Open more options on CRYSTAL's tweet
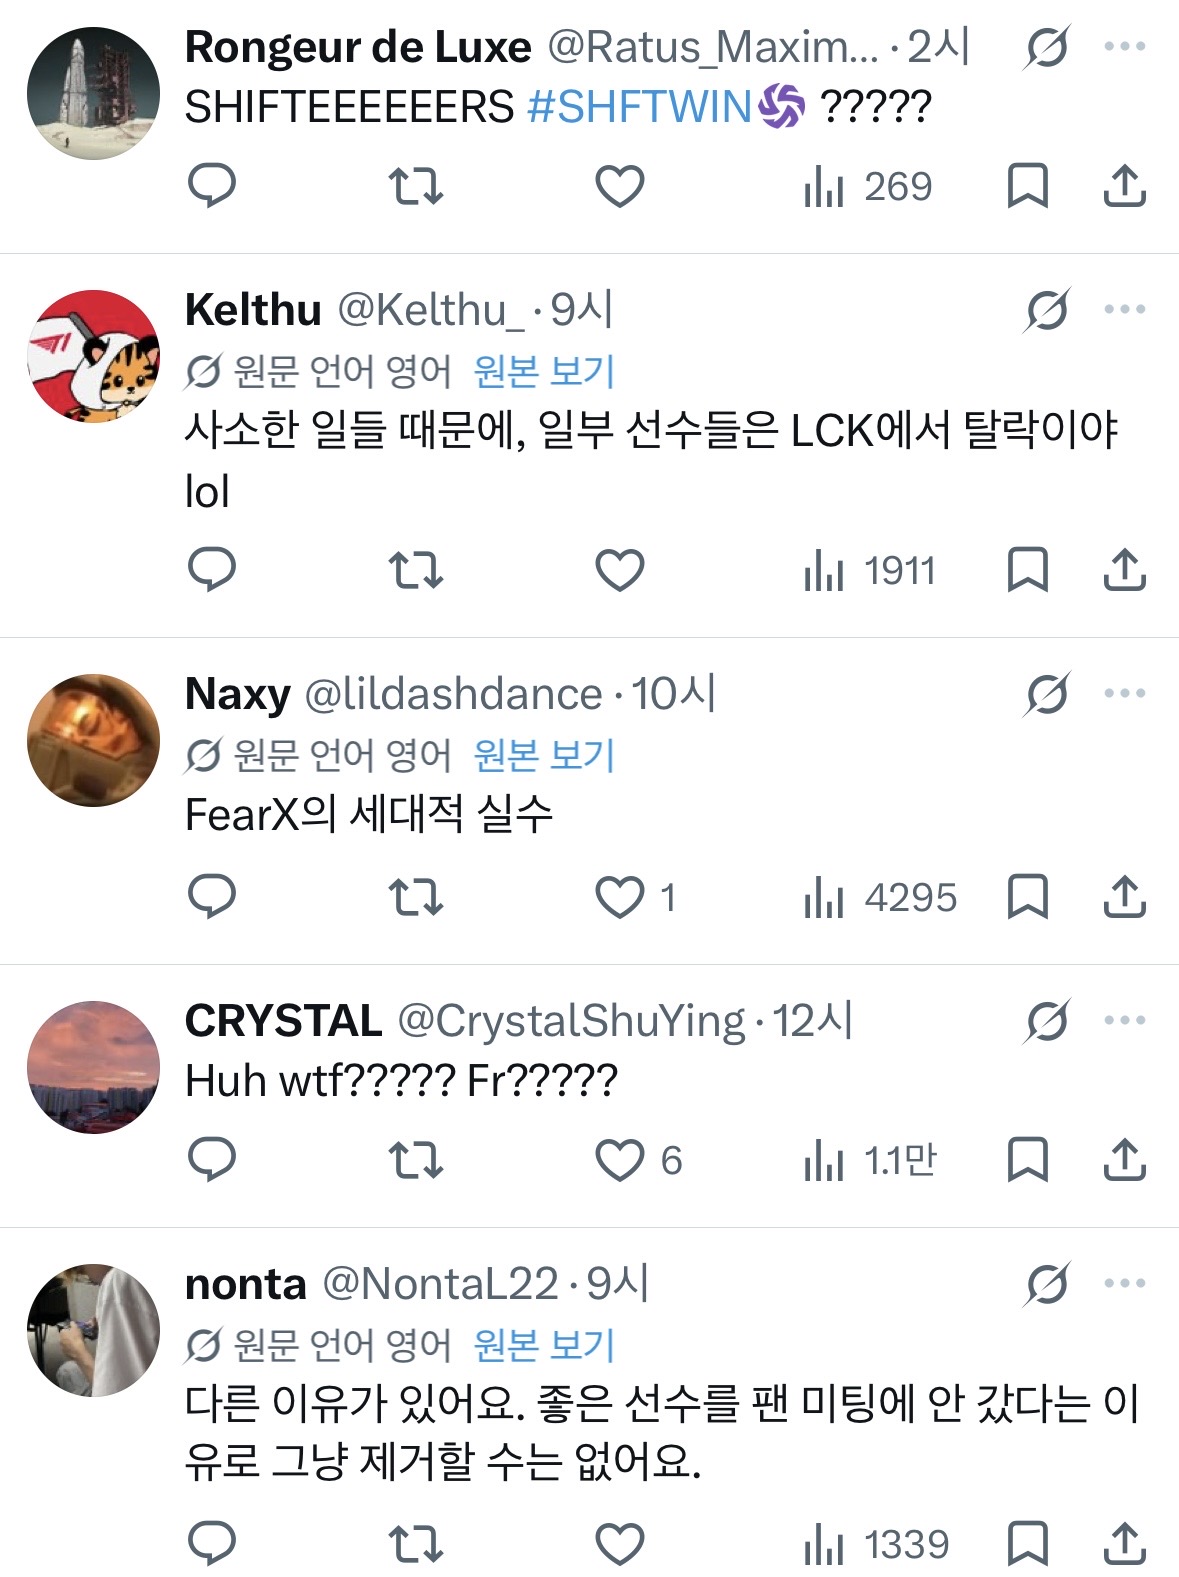Image resolution: width=1179 pixels, height=1577 pixels. (x=1125, y=1020)
